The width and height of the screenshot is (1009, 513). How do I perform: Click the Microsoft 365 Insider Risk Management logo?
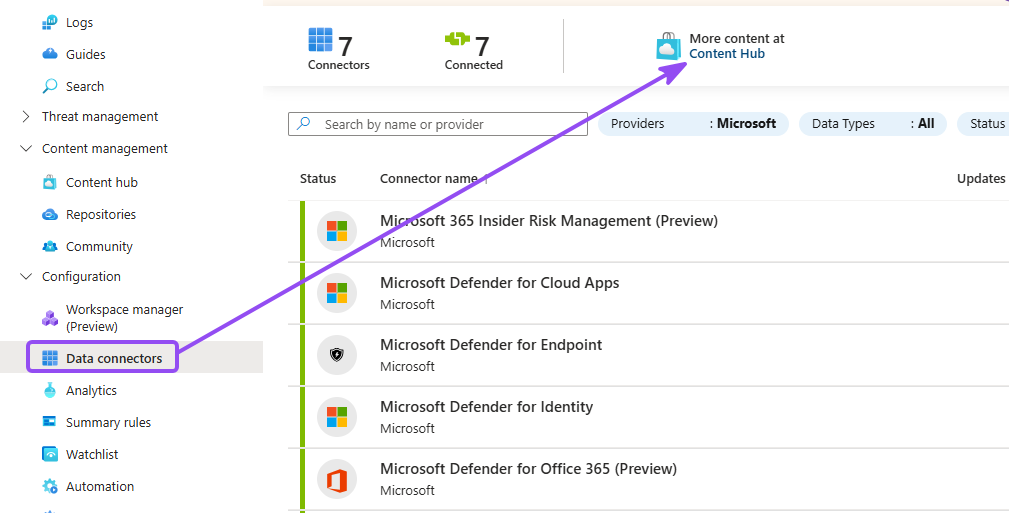point(337,231)
